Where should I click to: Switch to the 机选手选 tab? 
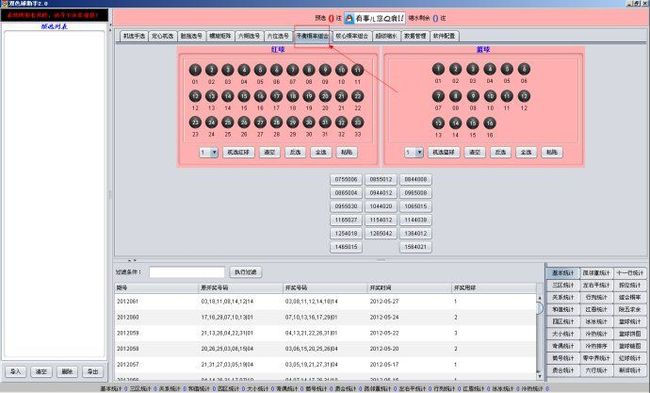(x=134, y=36)
